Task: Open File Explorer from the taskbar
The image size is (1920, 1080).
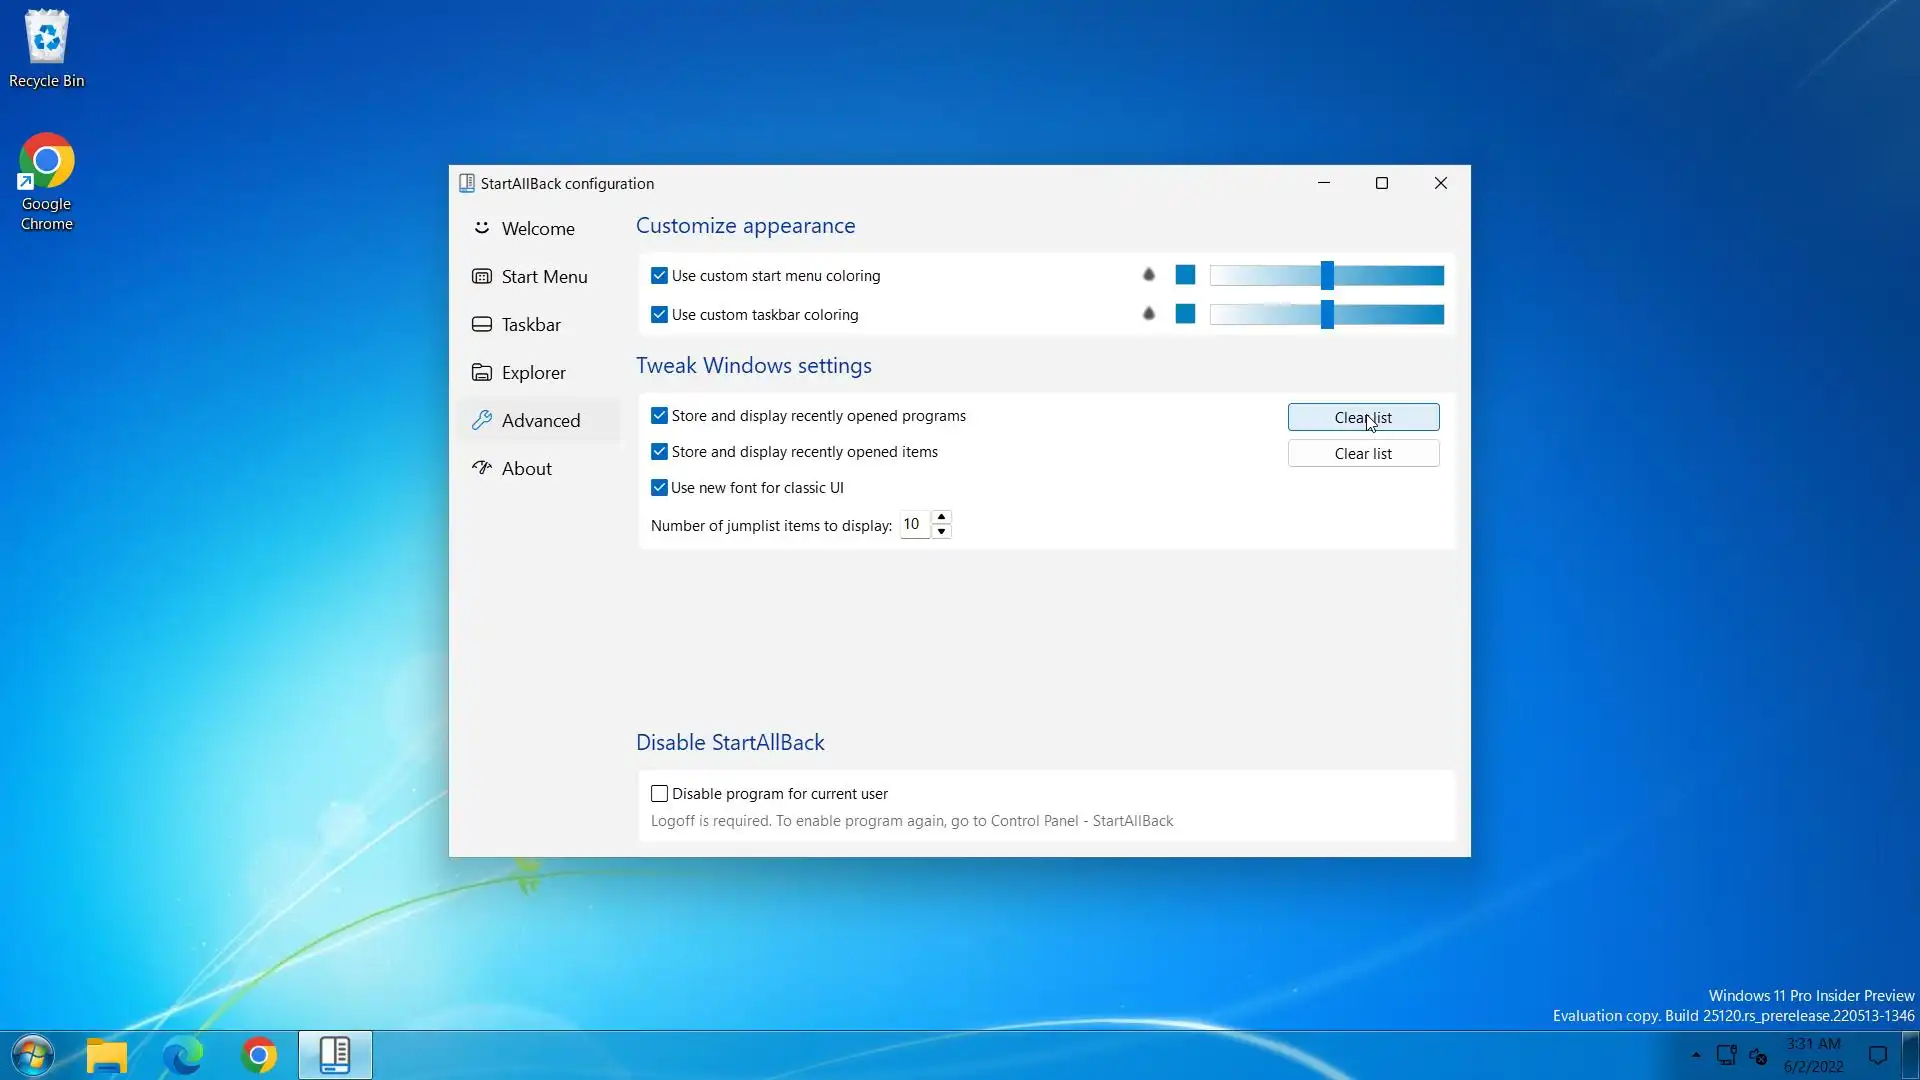Action: 106,1055
